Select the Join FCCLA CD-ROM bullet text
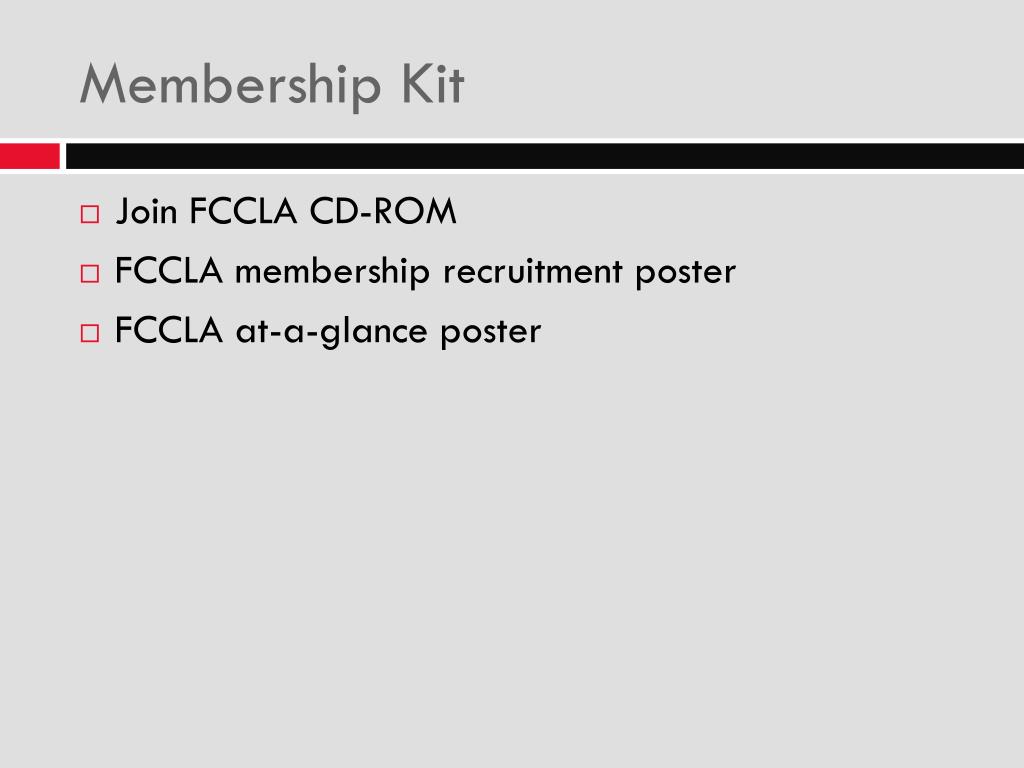Screen dimensions: 1024x768 [x=286, y=212]
